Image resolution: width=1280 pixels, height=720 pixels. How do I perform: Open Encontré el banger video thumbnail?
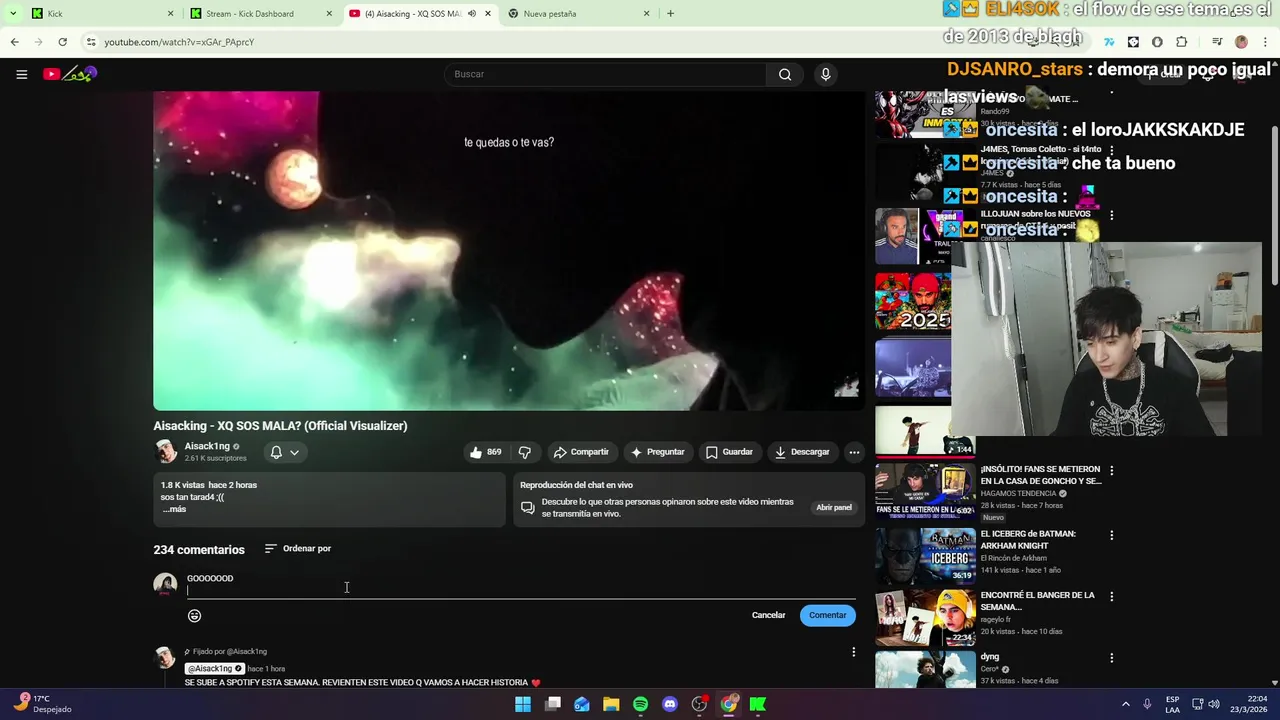tap(925, 617)
